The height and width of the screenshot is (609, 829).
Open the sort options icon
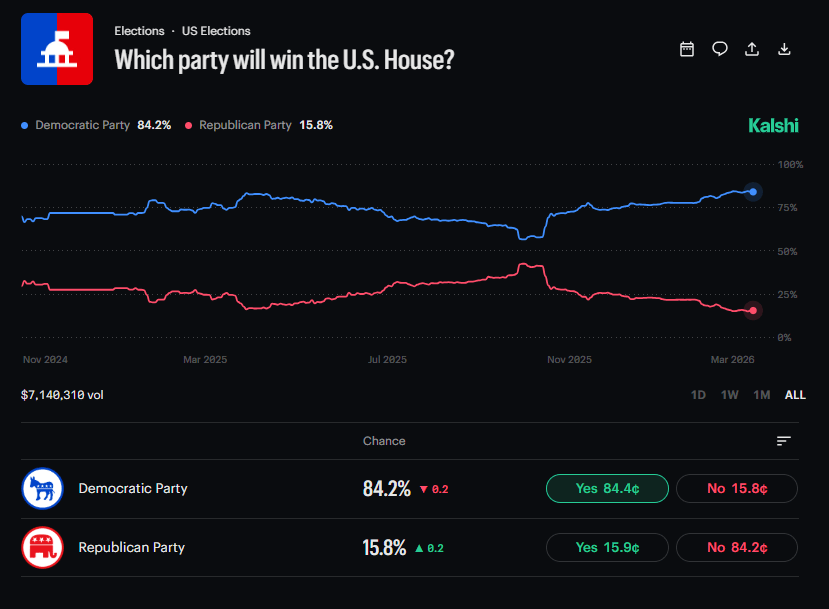coord(783,441)
